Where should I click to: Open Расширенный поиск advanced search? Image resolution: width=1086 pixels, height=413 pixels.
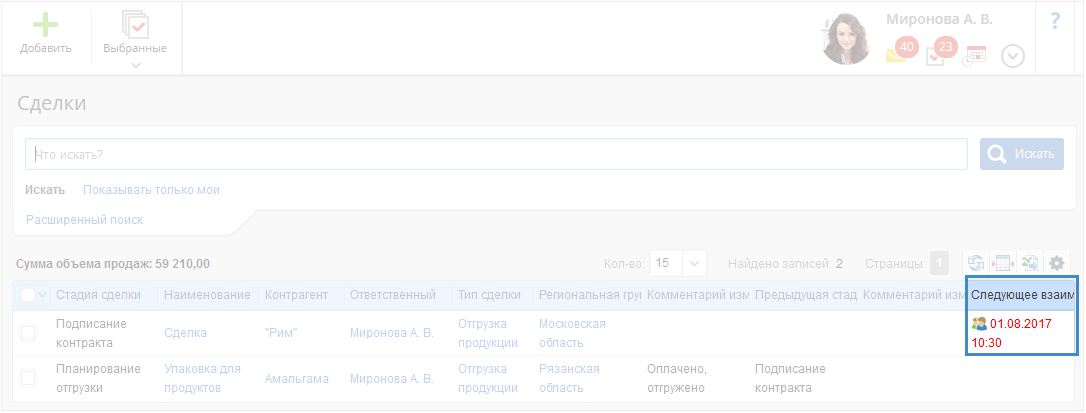point(84,220)
